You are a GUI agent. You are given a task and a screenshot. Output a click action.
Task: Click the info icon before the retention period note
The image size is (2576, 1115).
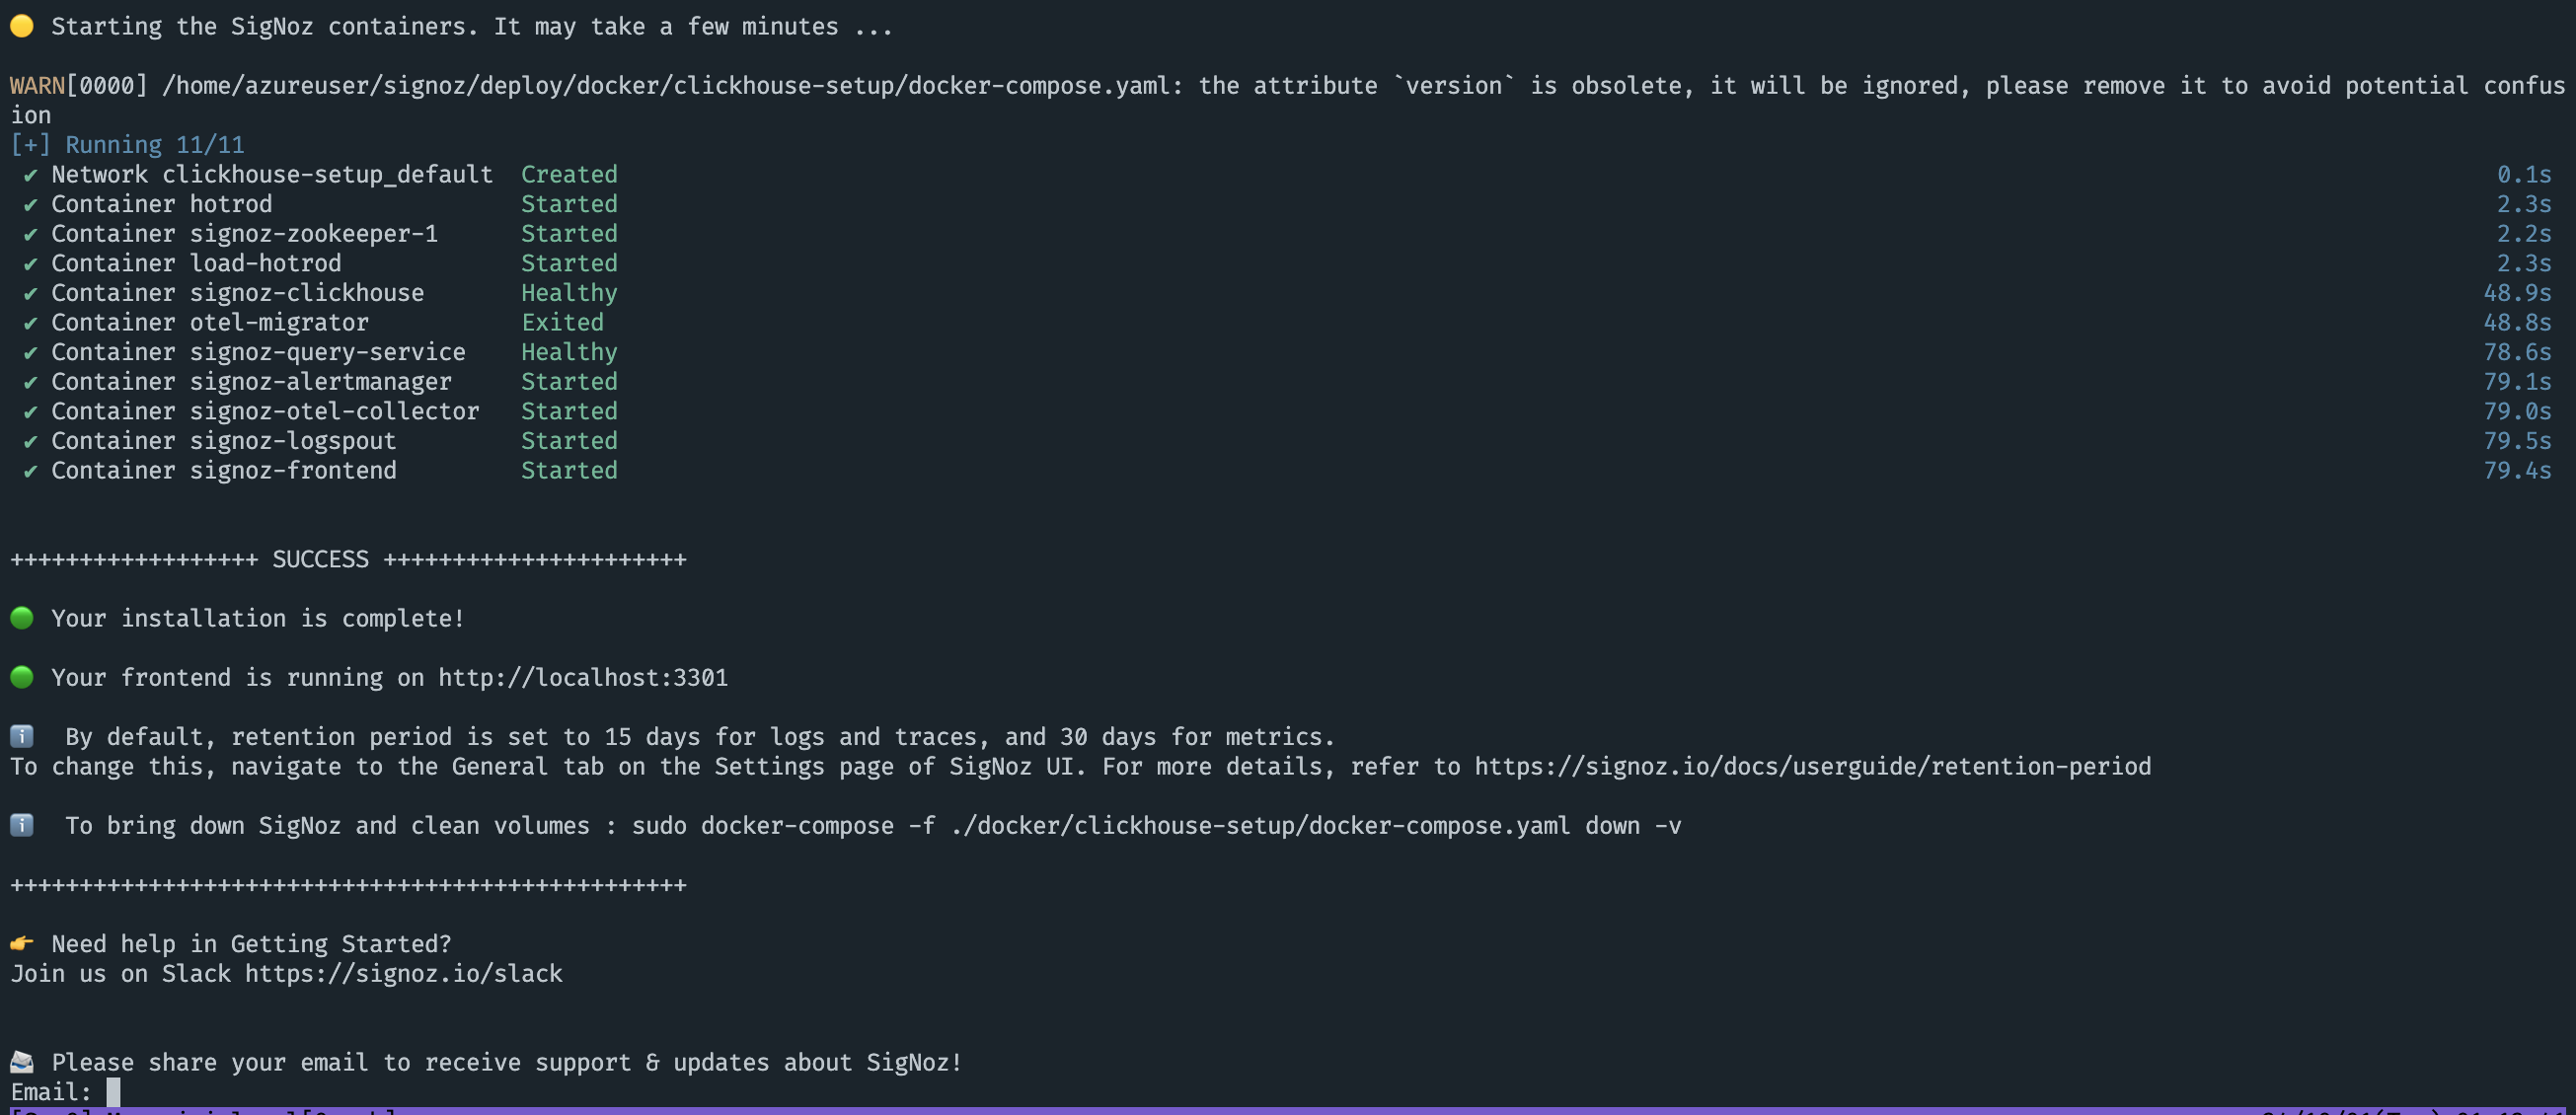[x=22, y=737]
